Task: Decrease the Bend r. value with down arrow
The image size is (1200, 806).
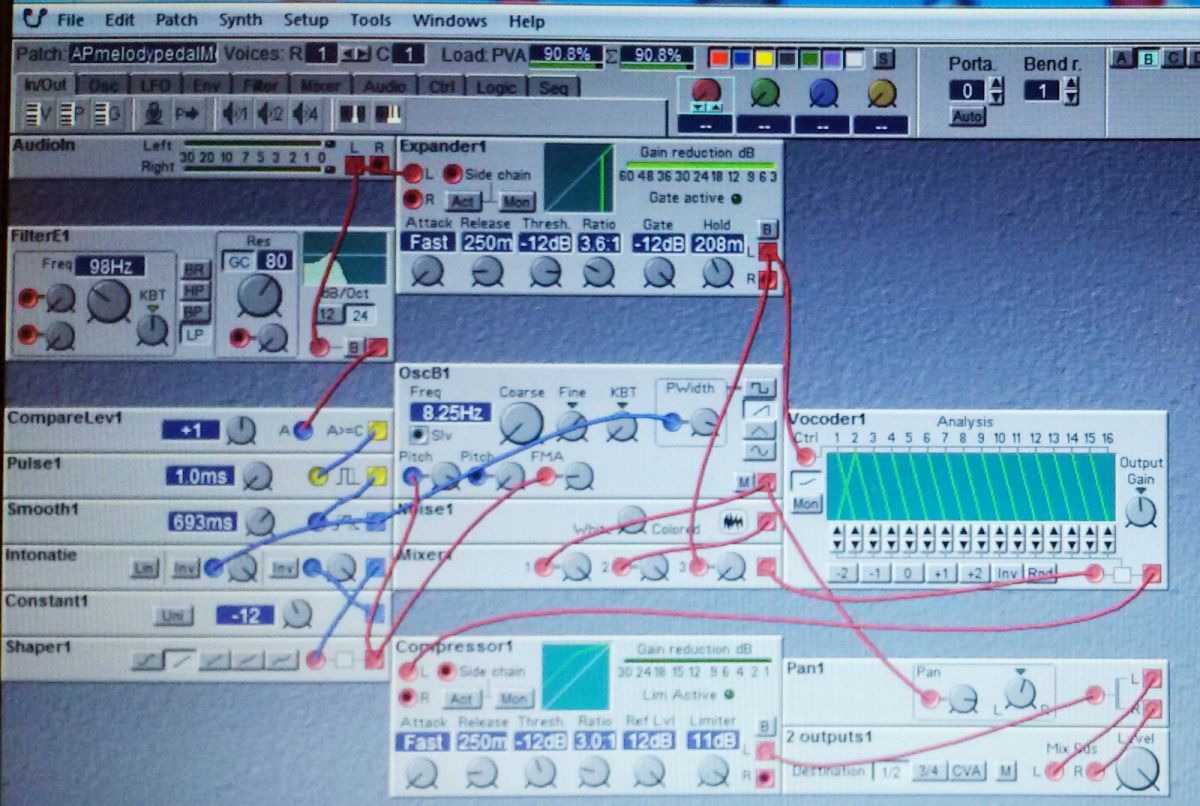Action: [x=1071, y=98]
